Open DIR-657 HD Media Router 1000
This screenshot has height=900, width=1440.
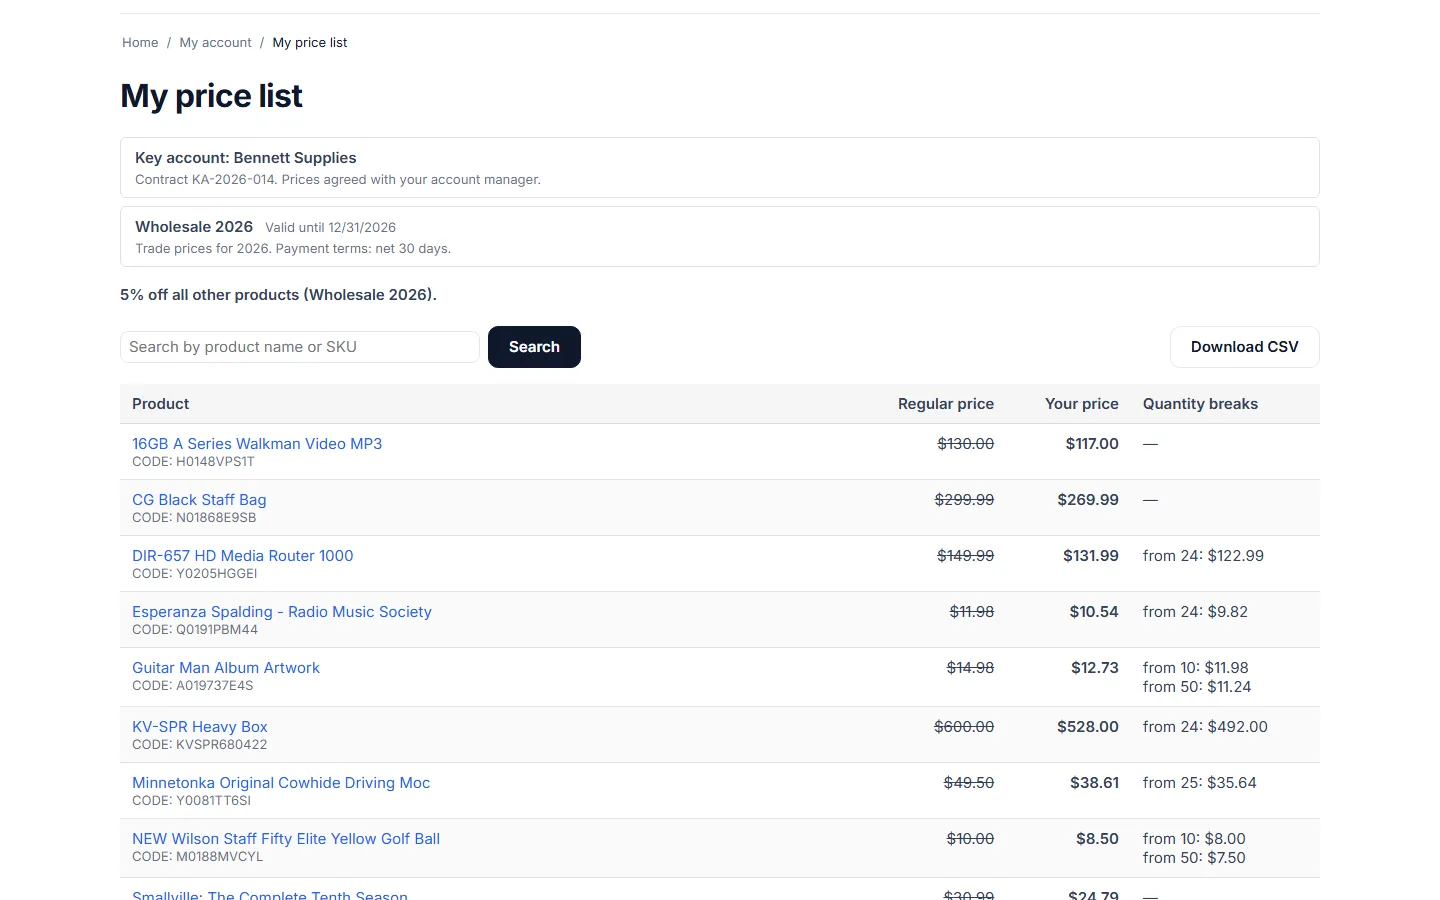tap(243, 556)
